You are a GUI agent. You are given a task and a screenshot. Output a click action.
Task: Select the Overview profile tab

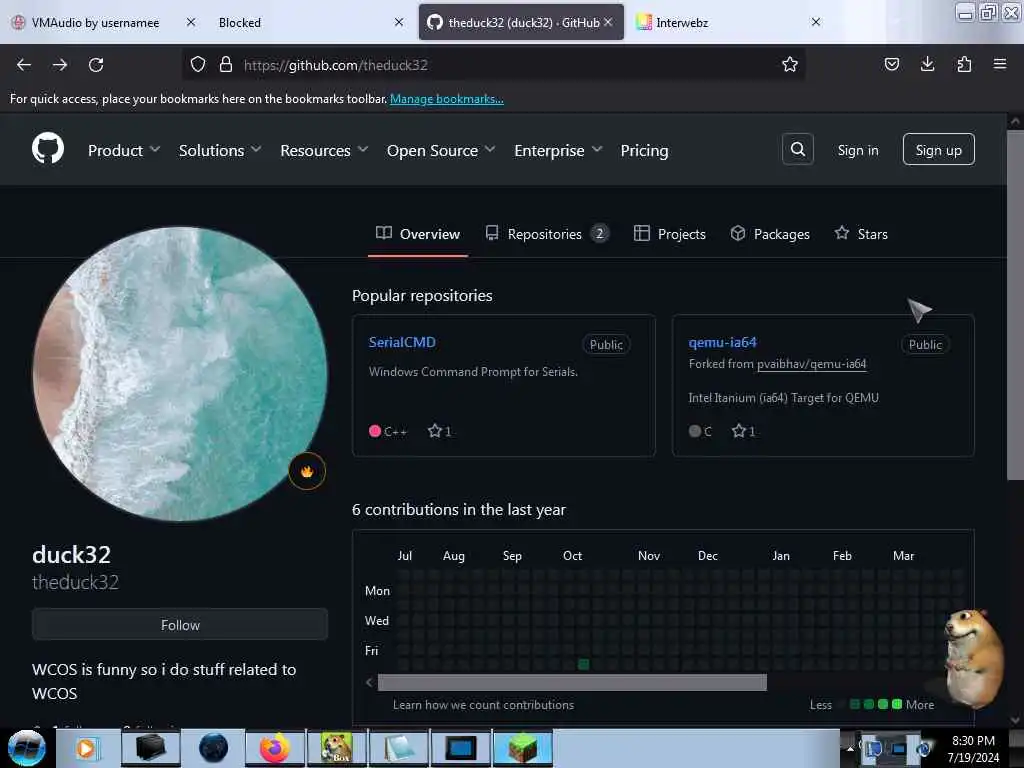tap(418, 234)
